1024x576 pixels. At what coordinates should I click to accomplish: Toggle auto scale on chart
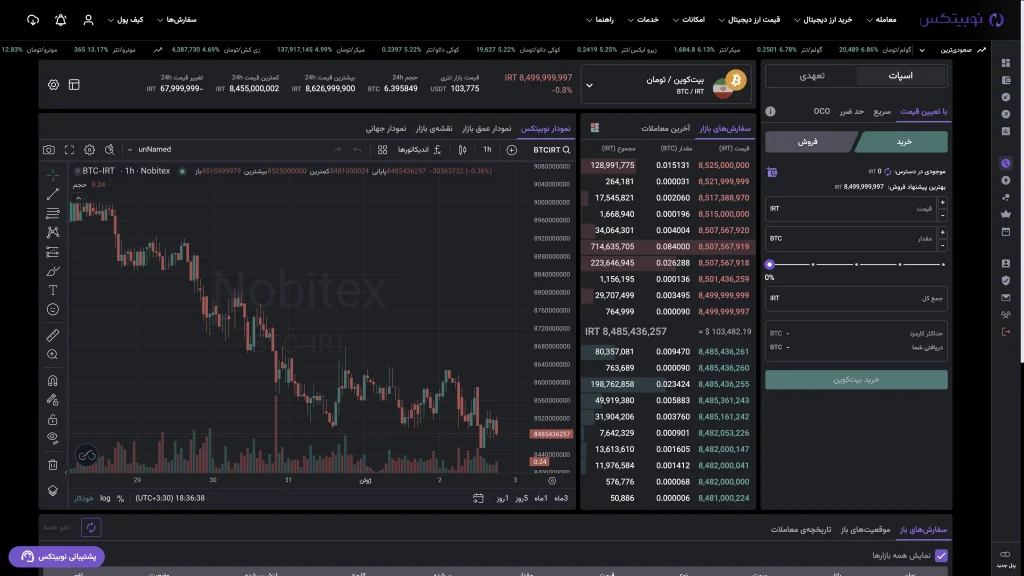point(84,498)
